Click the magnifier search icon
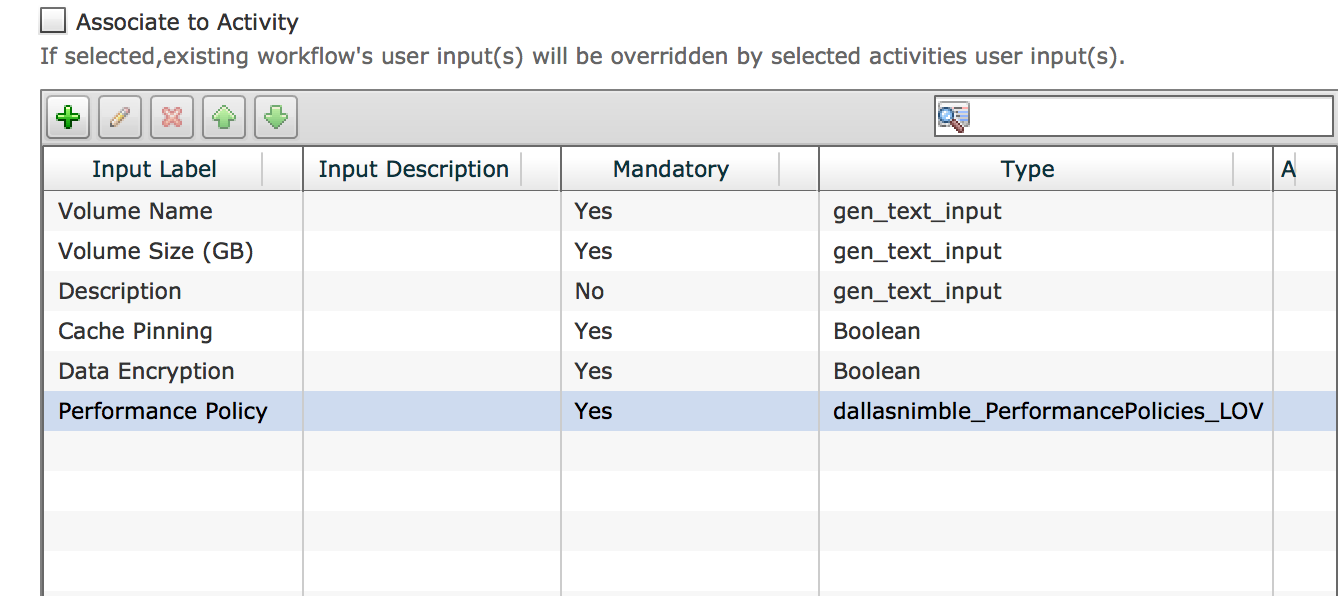Viewport: 1338px width, 596px height. pyautogui.click(x=952, y=117)
